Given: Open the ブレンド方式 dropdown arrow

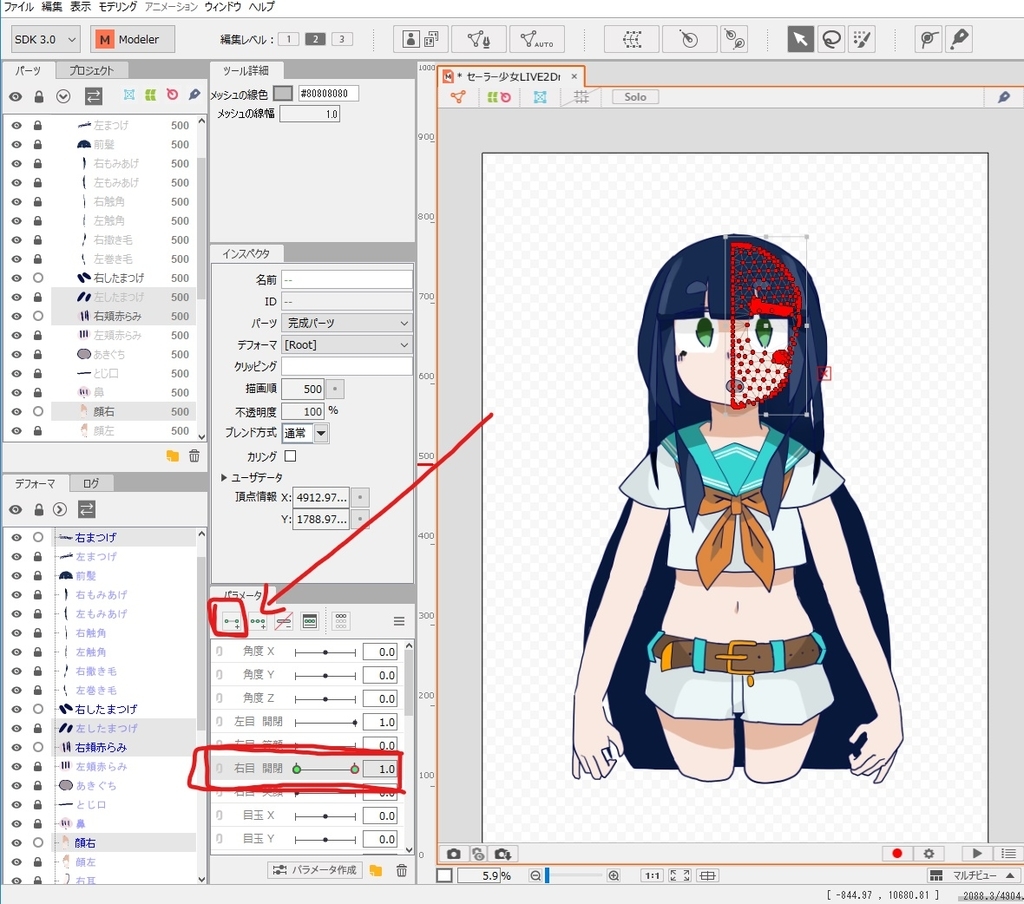Looking at the screenshot, I should [x=321, y=433].
